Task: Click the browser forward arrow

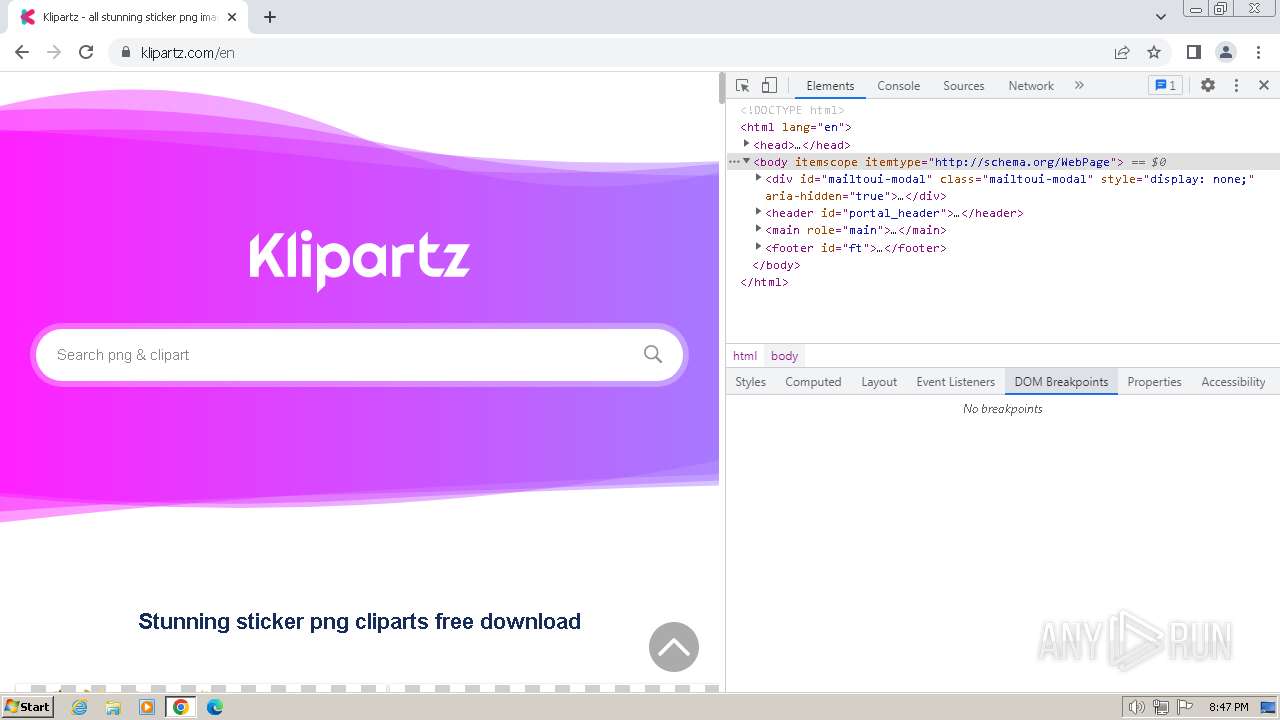Action: coord(54,52)
